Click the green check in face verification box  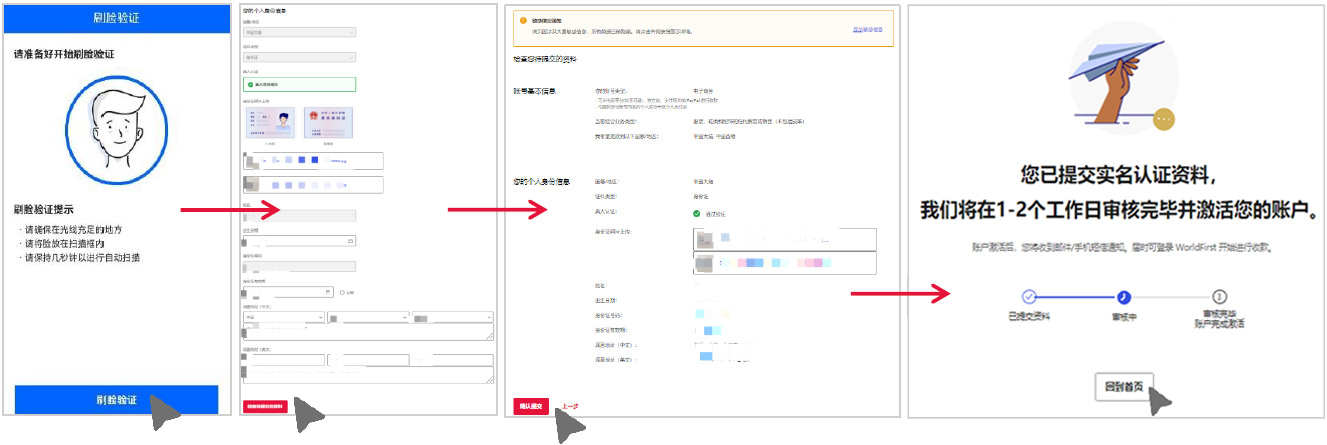point(248,85)
